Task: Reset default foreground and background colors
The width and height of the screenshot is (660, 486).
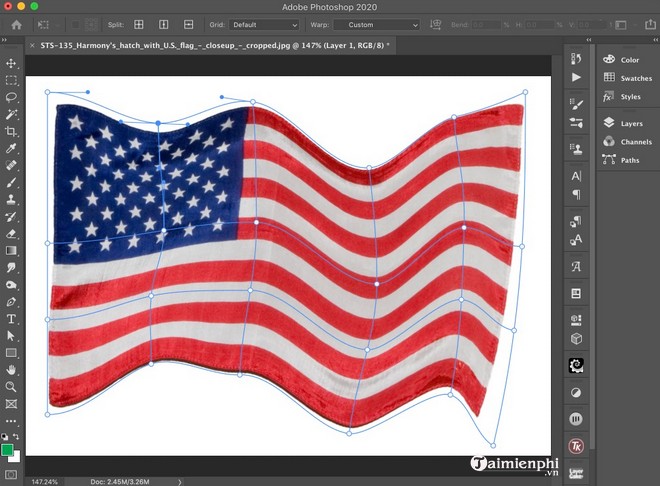Action: pos(4,436)
